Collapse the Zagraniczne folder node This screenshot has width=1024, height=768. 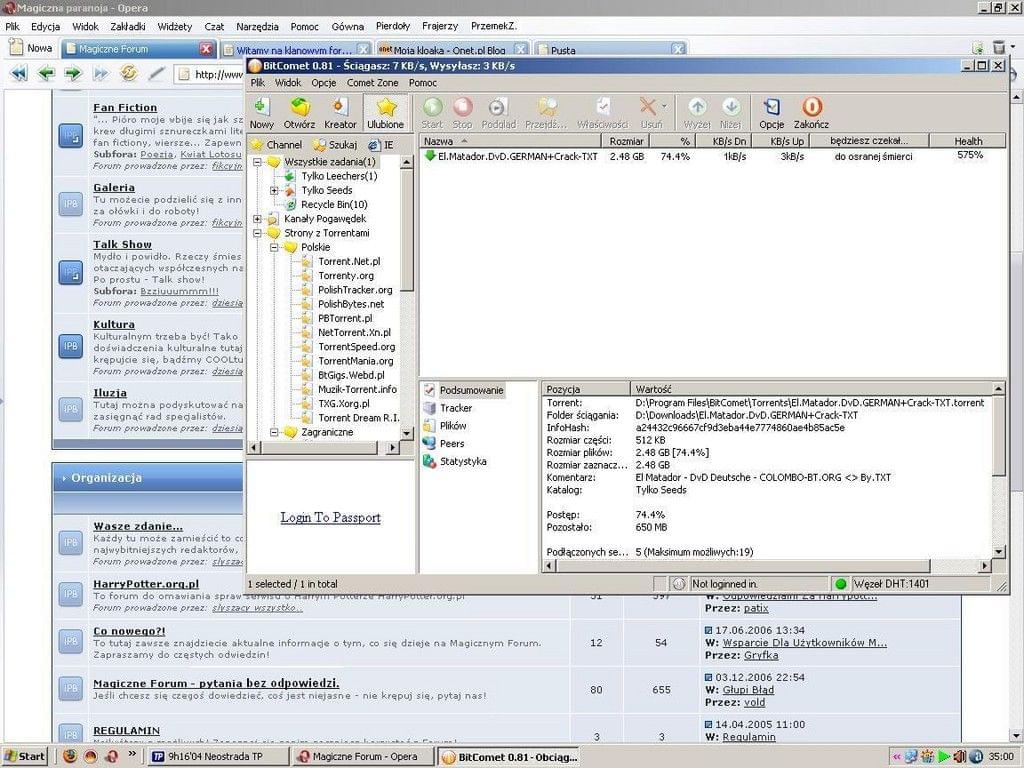(274, 432)
